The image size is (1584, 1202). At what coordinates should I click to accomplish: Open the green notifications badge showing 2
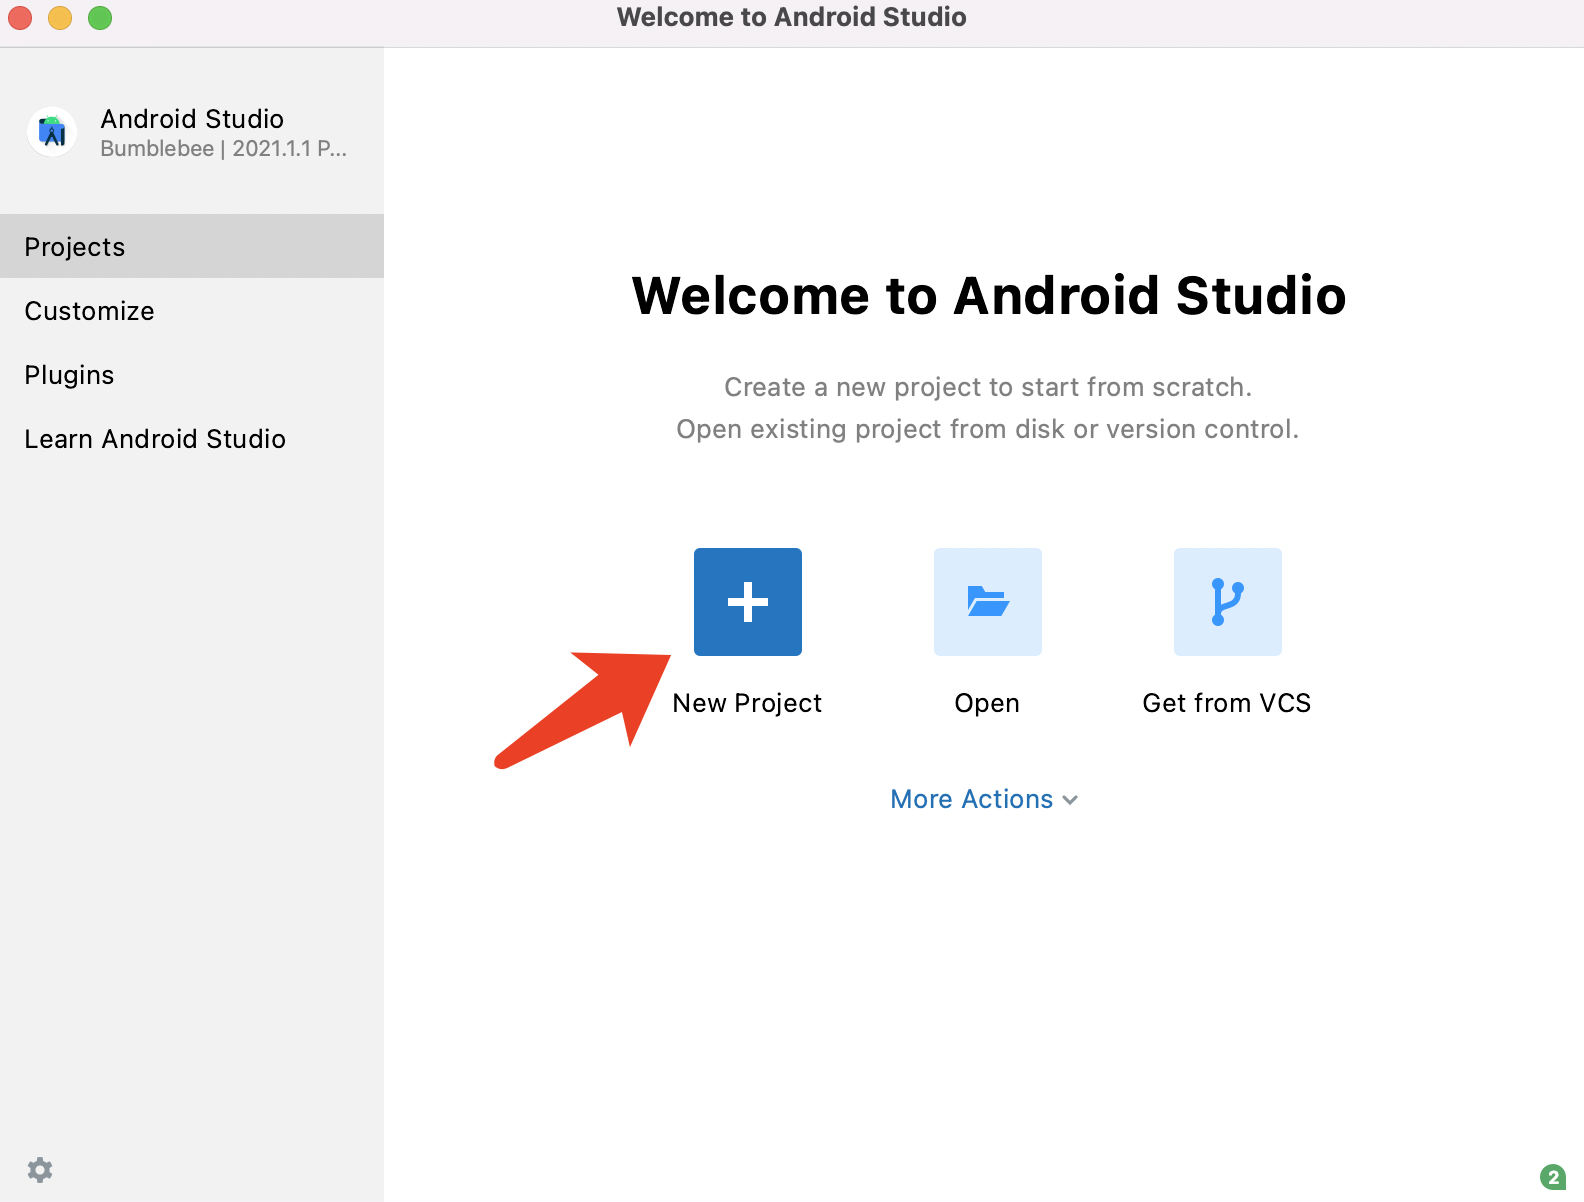(1553, 1177)
